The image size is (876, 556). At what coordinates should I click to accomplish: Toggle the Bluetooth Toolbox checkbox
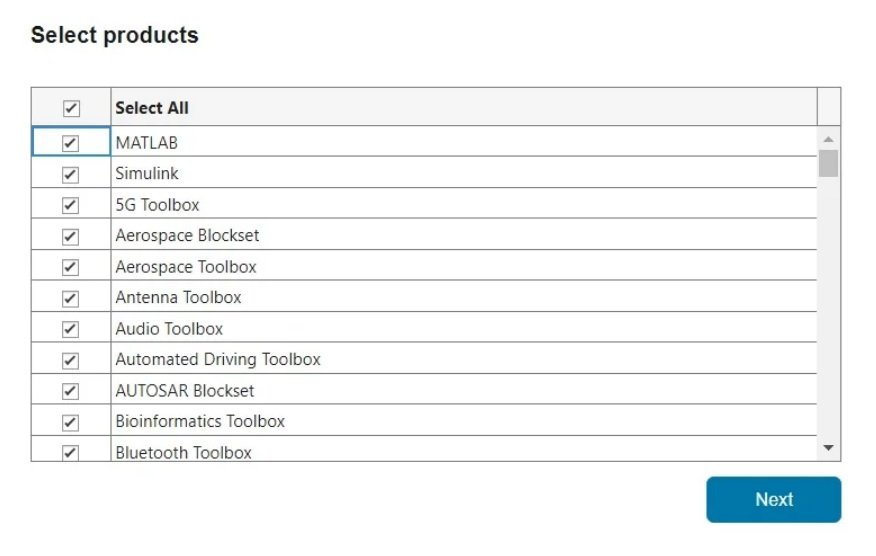pyautogui.click(x=70, y=452)
